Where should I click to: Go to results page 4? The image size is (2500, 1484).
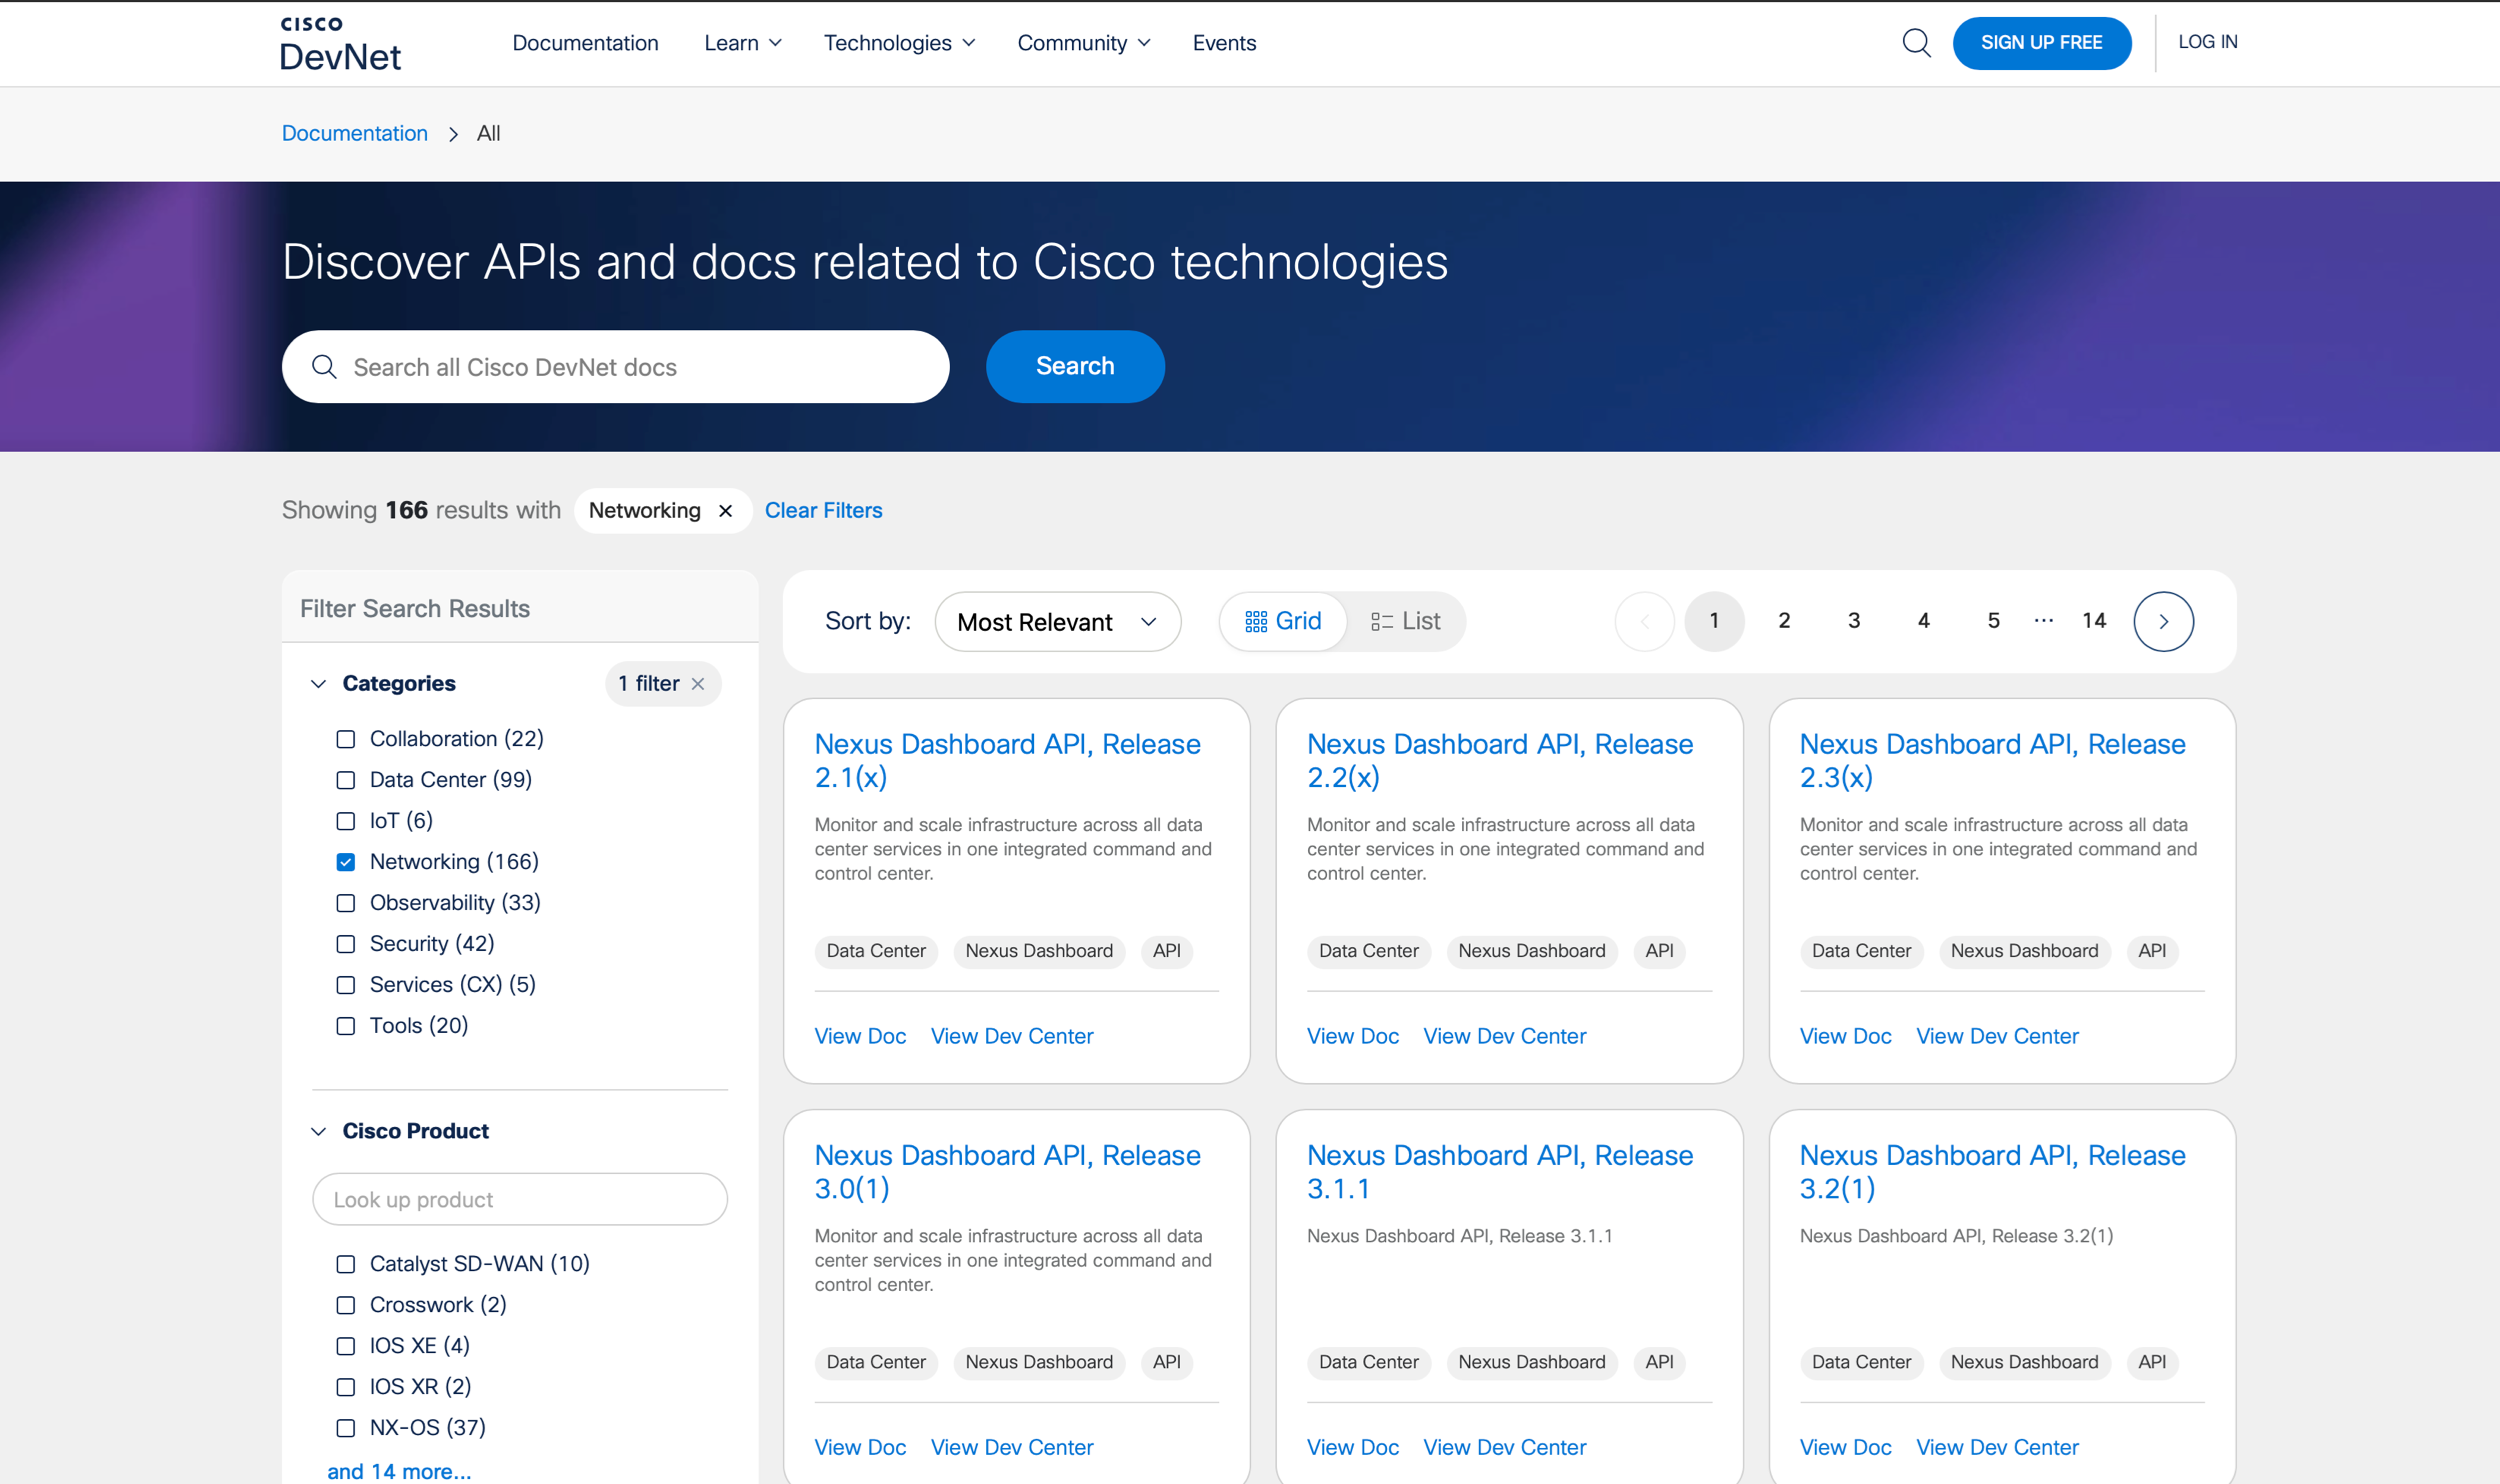tap(1923, 621)
